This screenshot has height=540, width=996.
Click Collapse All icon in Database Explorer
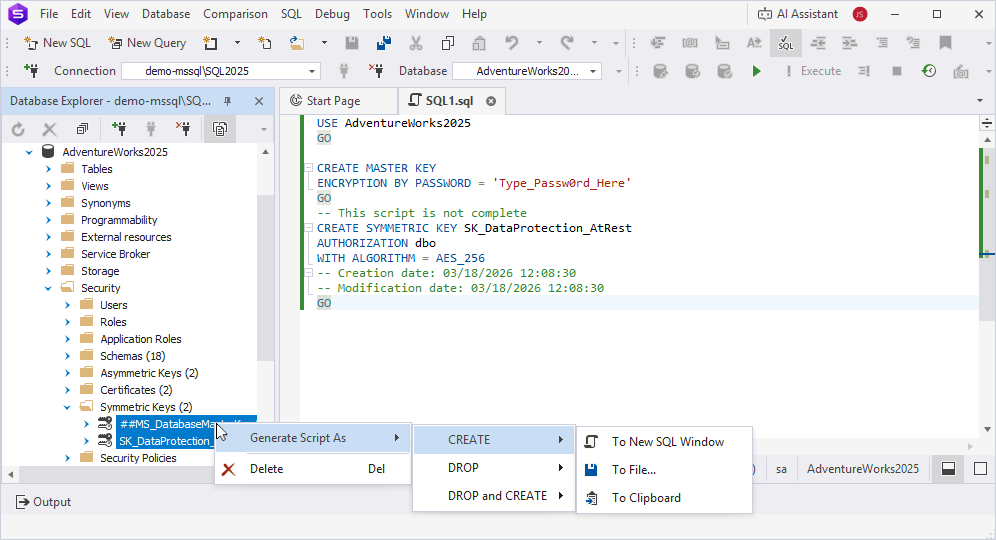(x=83, y=130)
